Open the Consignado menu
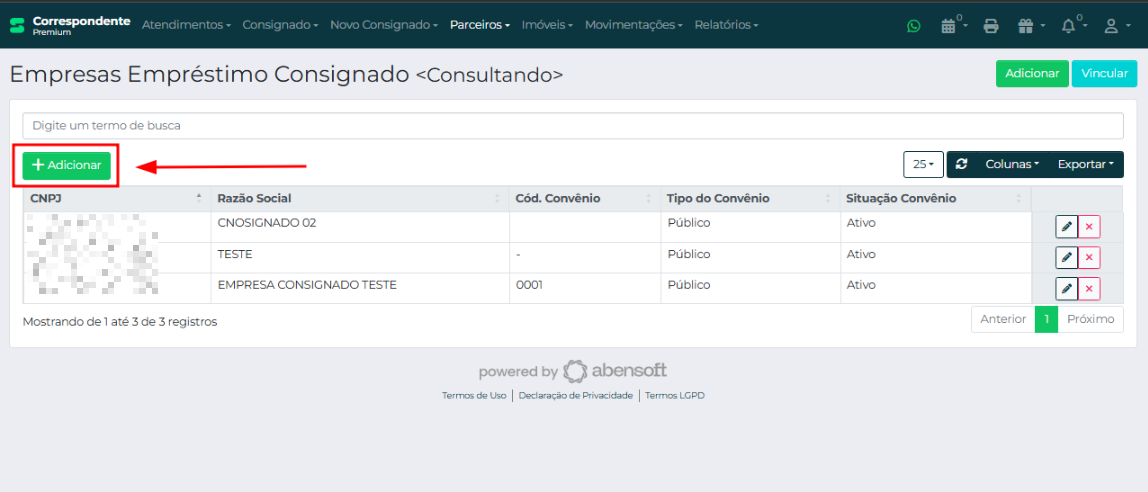1148x492 pixels. coord(280,25)
